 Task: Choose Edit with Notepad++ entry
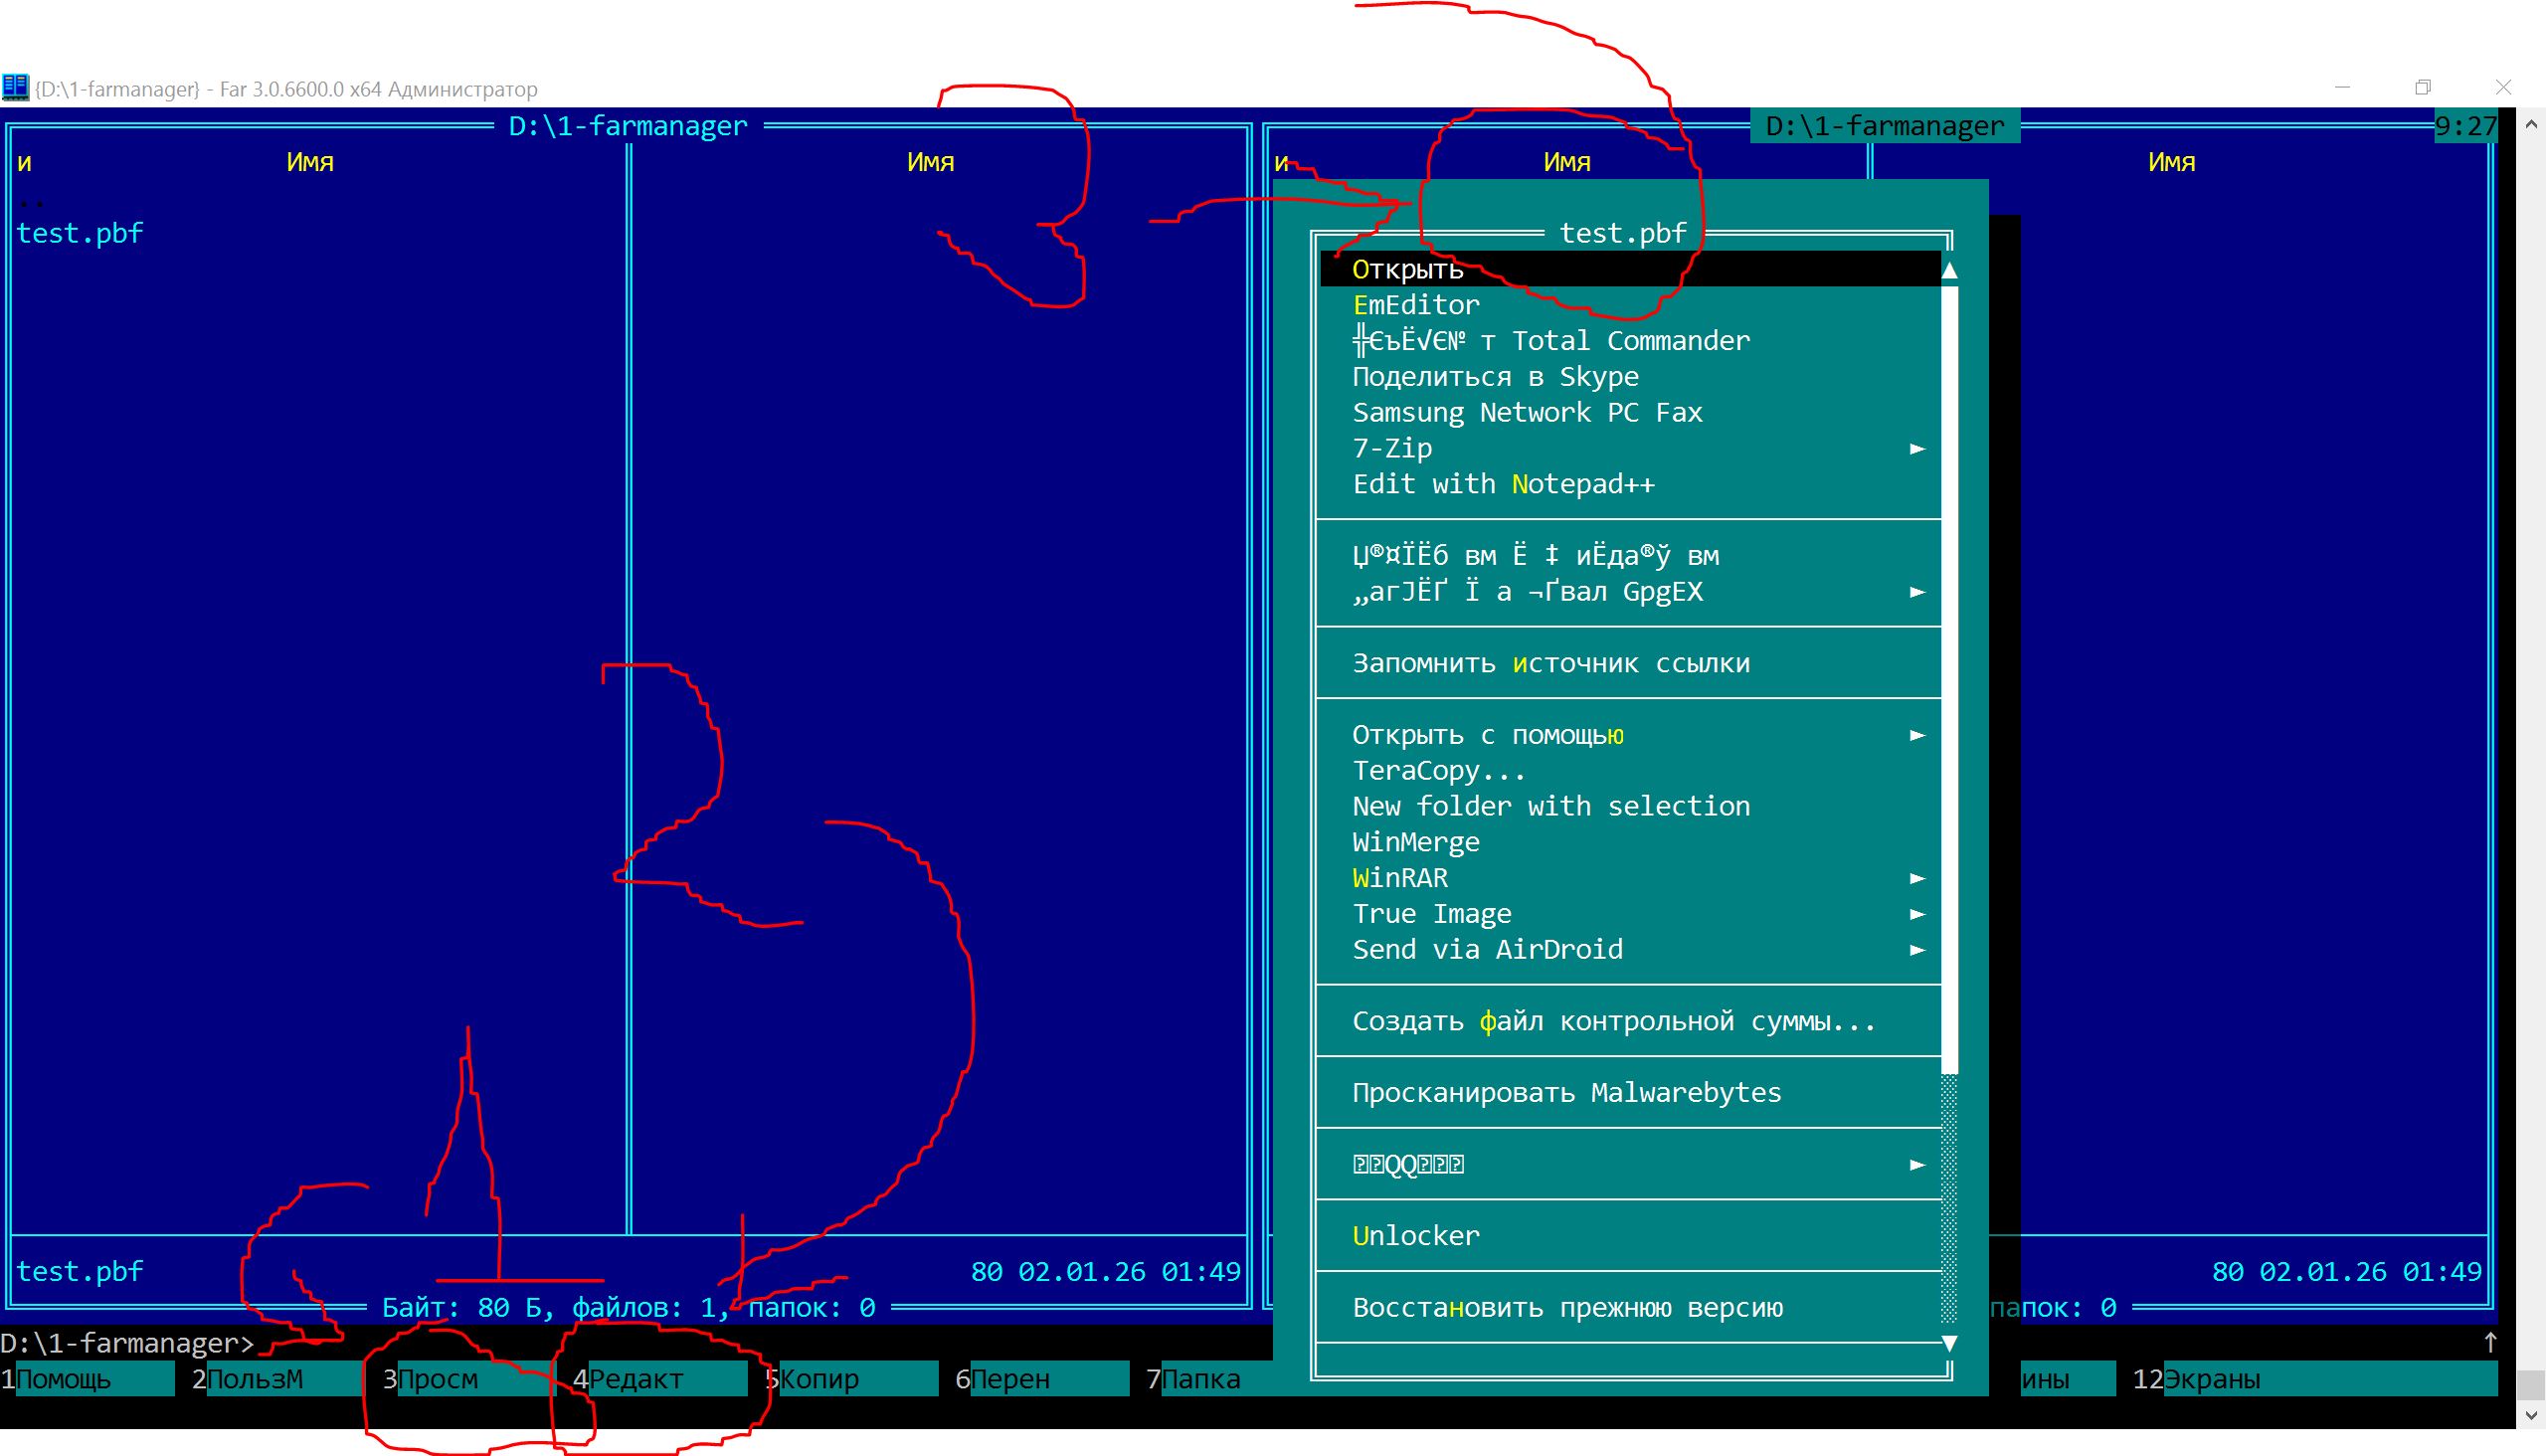1503,485
